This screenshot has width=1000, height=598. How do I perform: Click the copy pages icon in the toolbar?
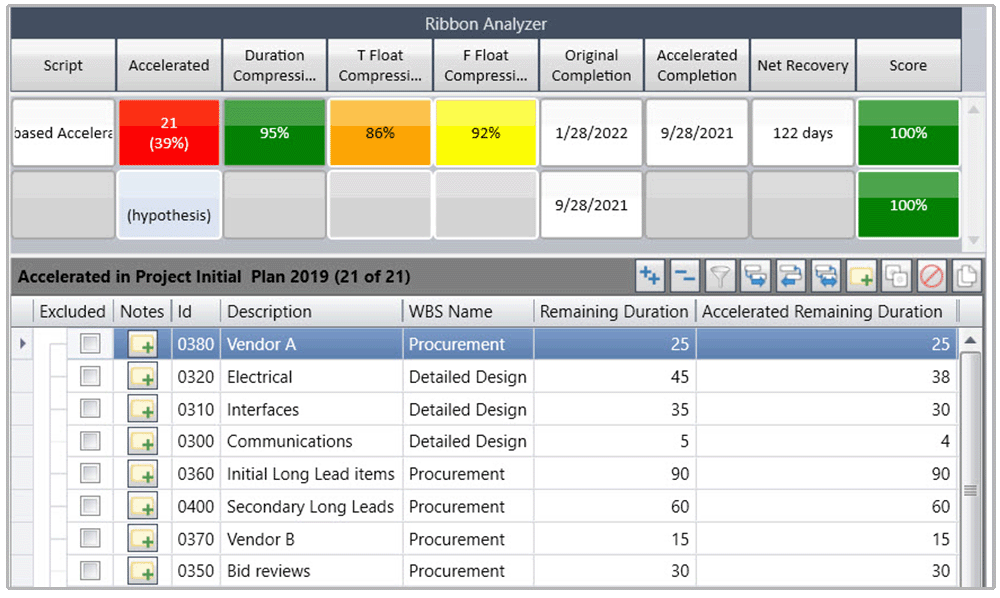click(x=967, y=277)
